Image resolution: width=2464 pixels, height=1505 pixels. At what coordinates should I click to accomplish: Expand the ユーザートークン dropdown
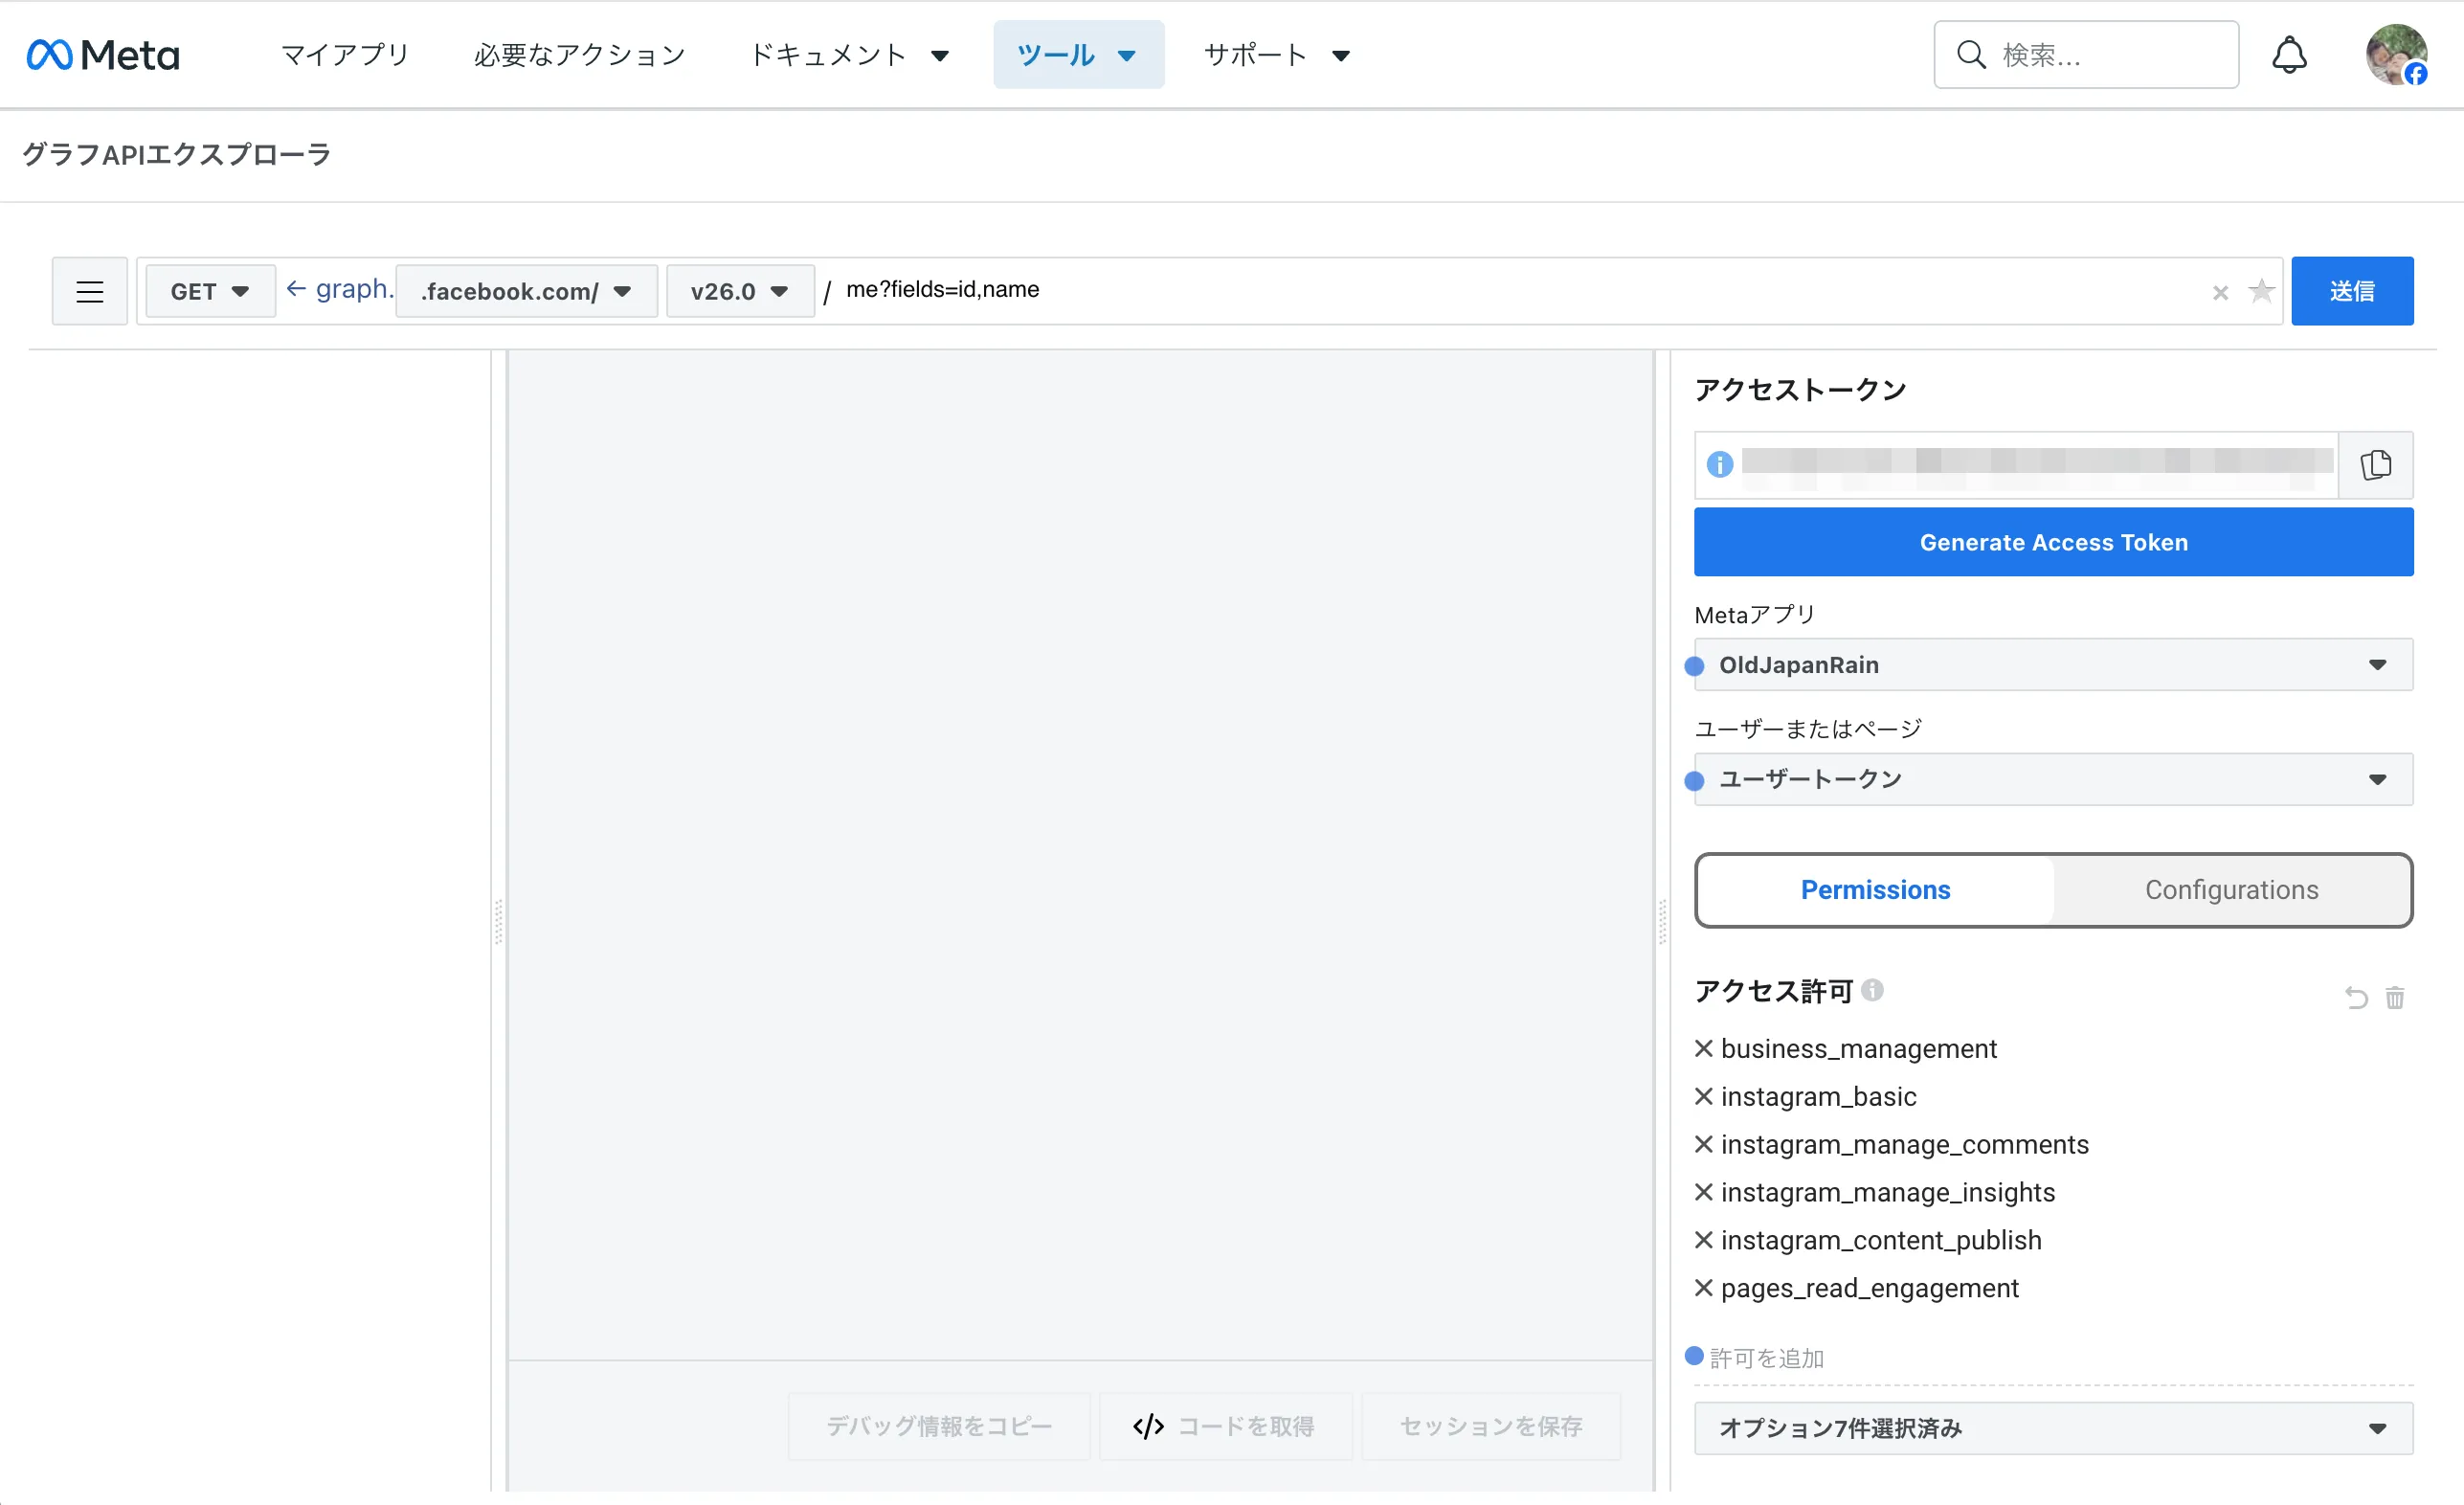pos(2053,779)
